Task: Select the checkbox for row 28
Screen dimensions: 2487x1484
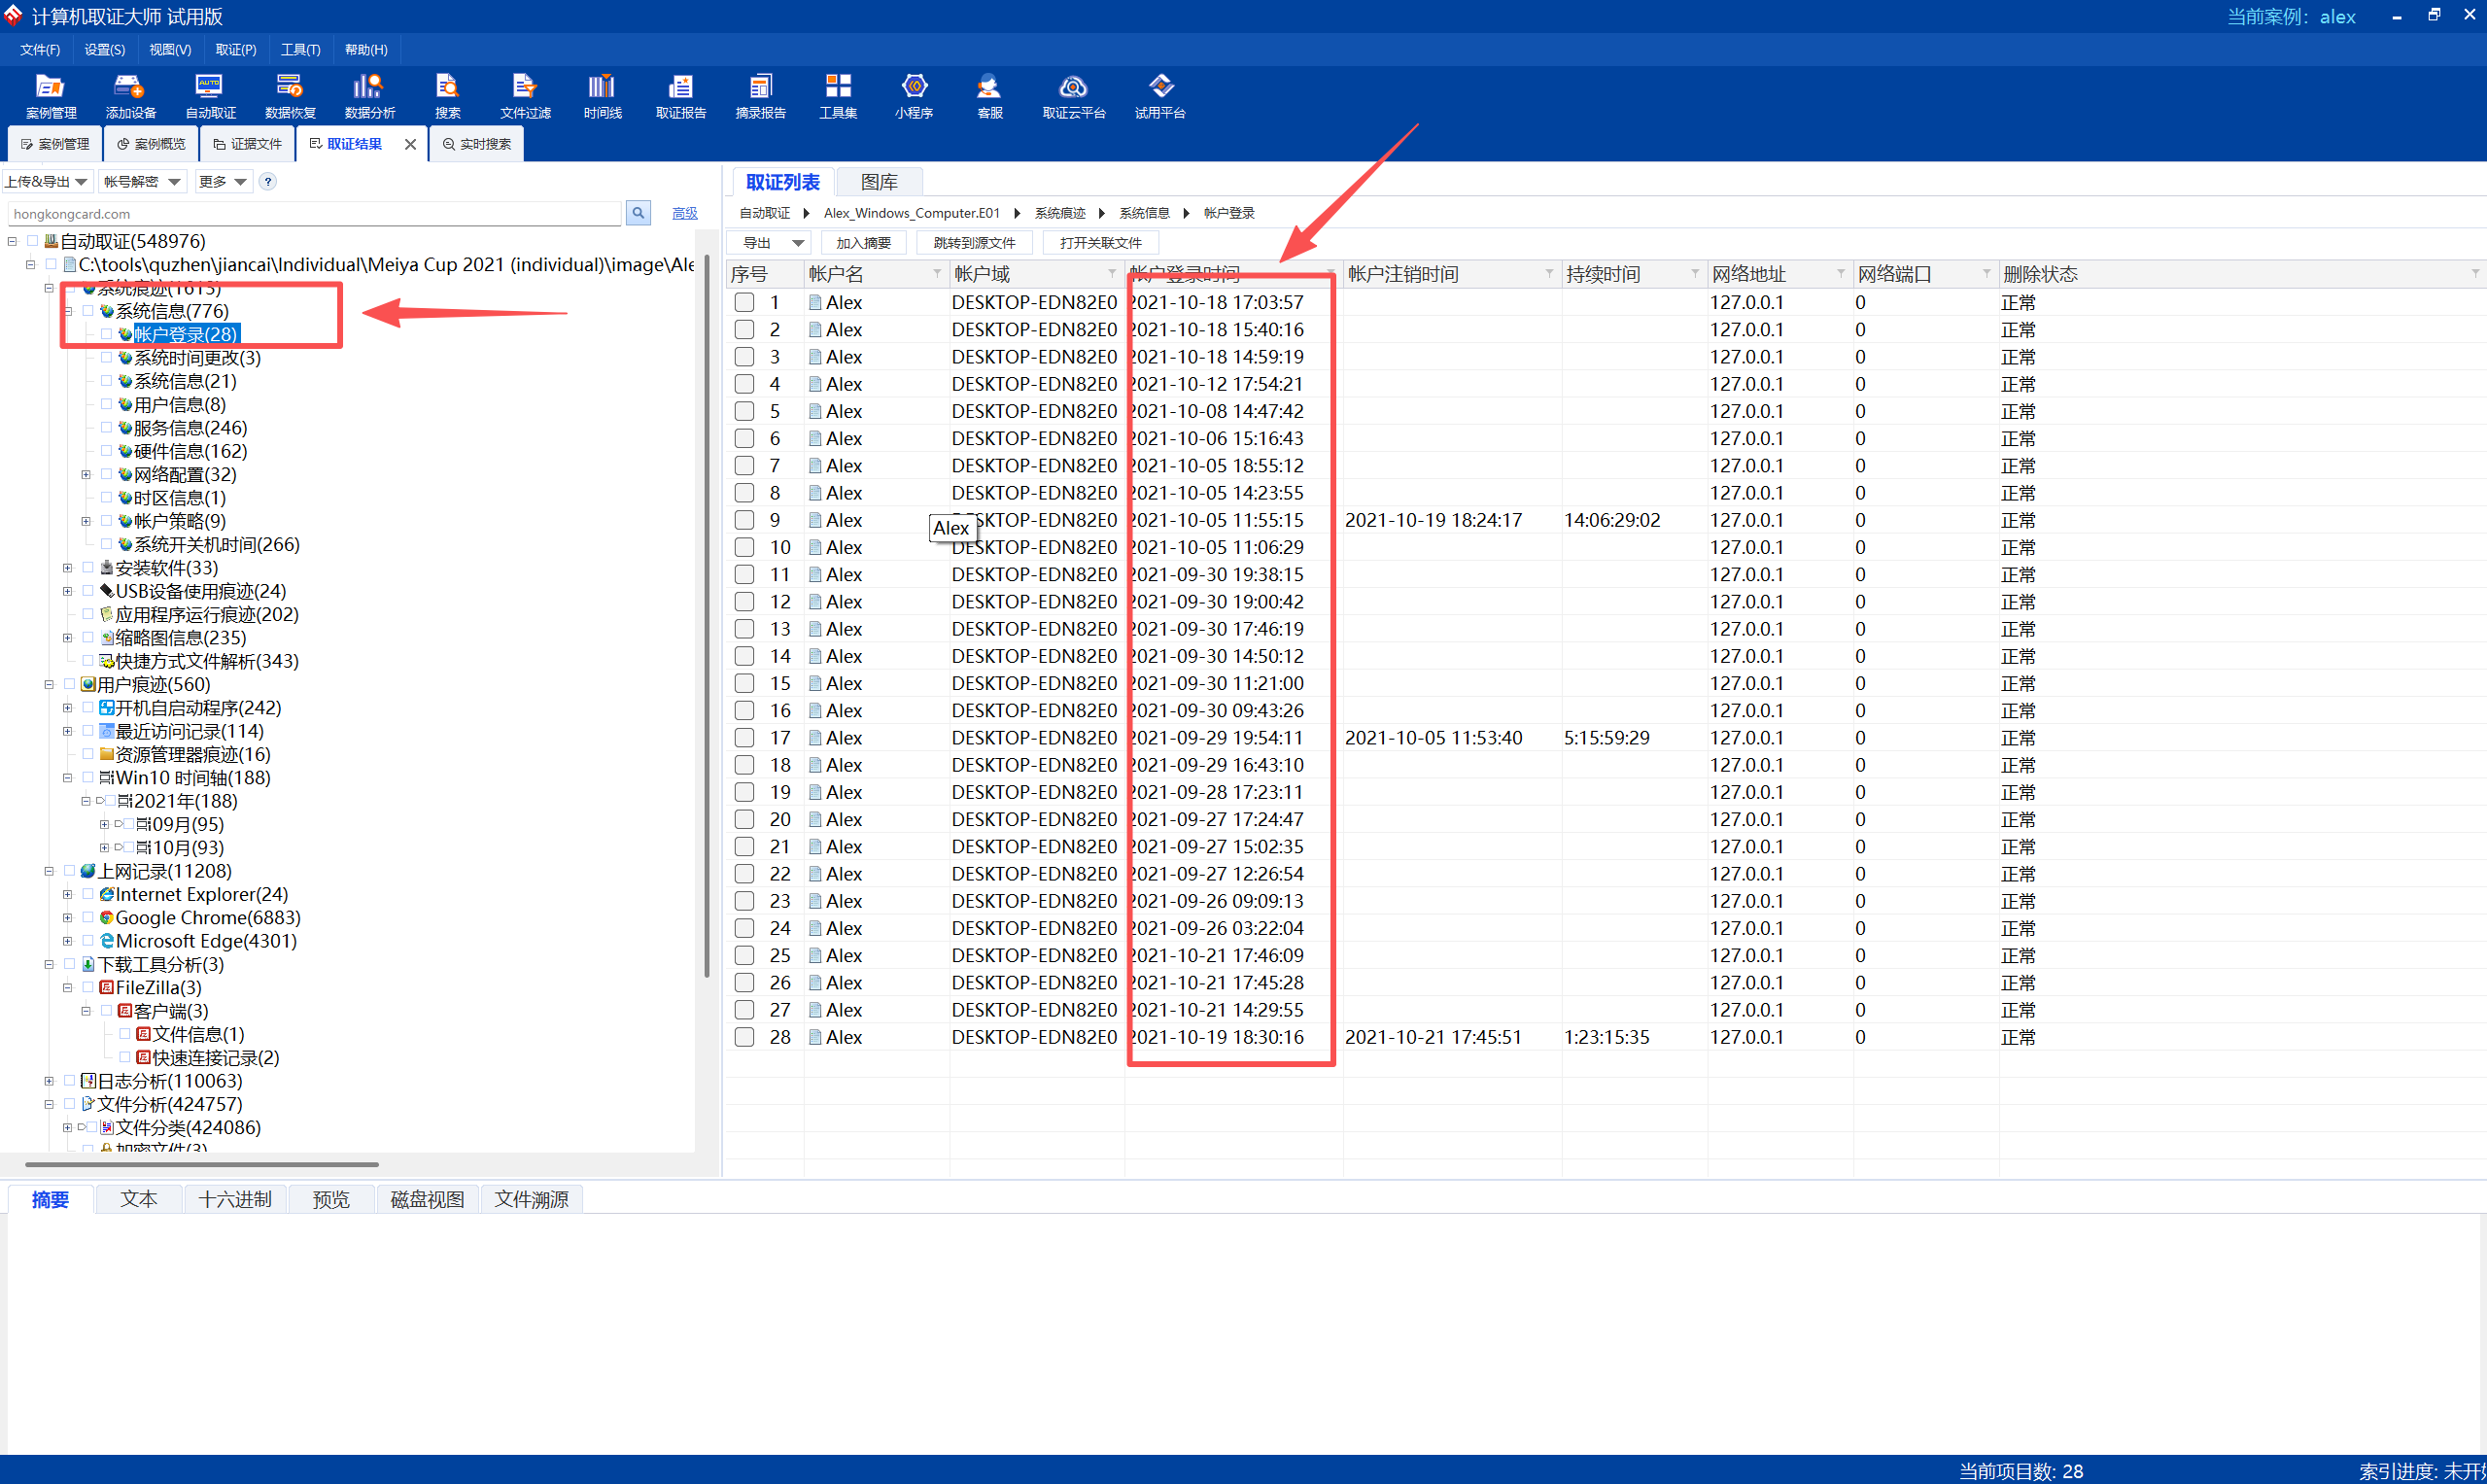Action: pyautogui.click(x=744, y=1037)
